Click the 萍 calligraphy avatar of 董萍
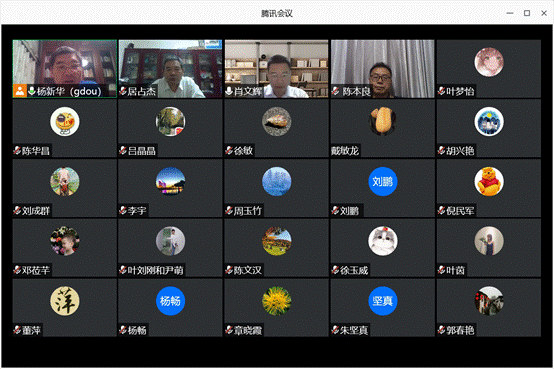The height and width of the screenshot is (369, 554). coord(65,301)
